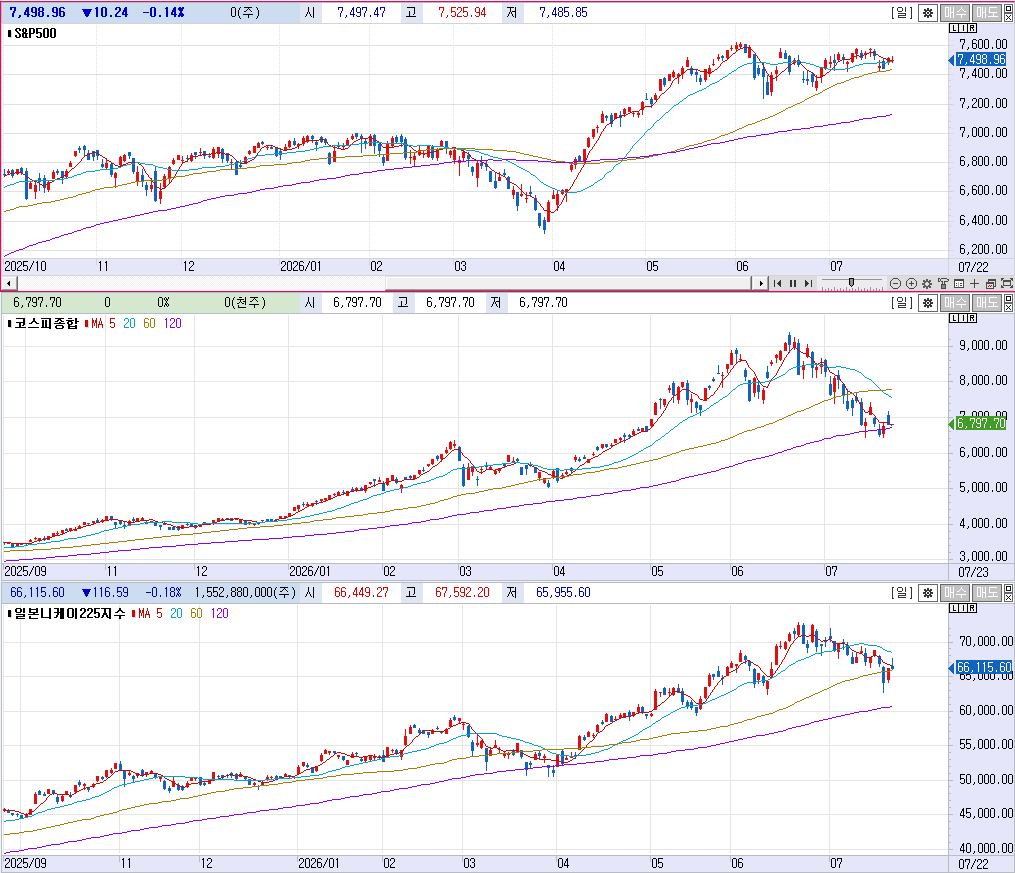This screenshot has height=873, width=1015.
Task: Click 매수 buy button in 코스피종합 chart header
Action: click(x=954, y=302)
